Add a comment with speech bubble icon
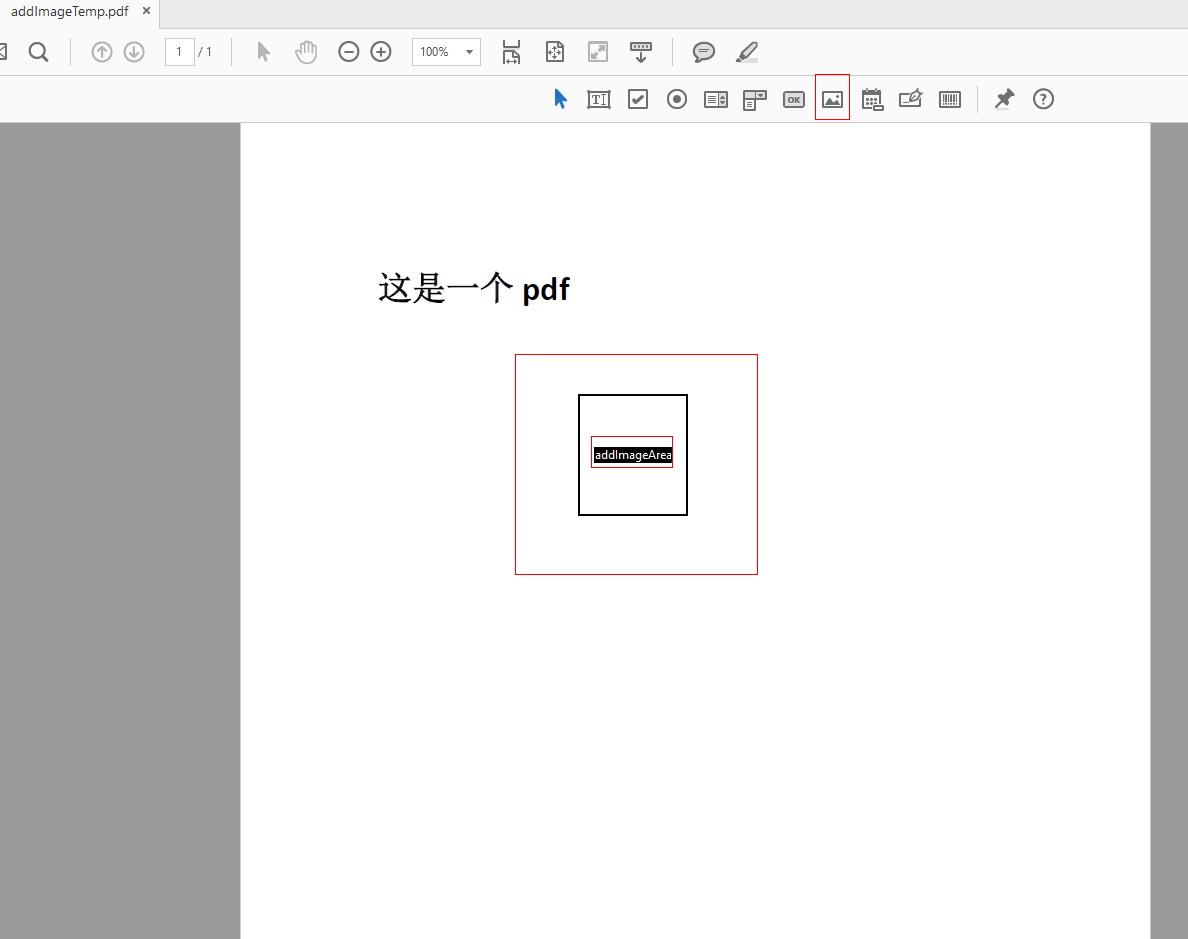Screen dimensions: 1188x939 [x=704, y=52]
